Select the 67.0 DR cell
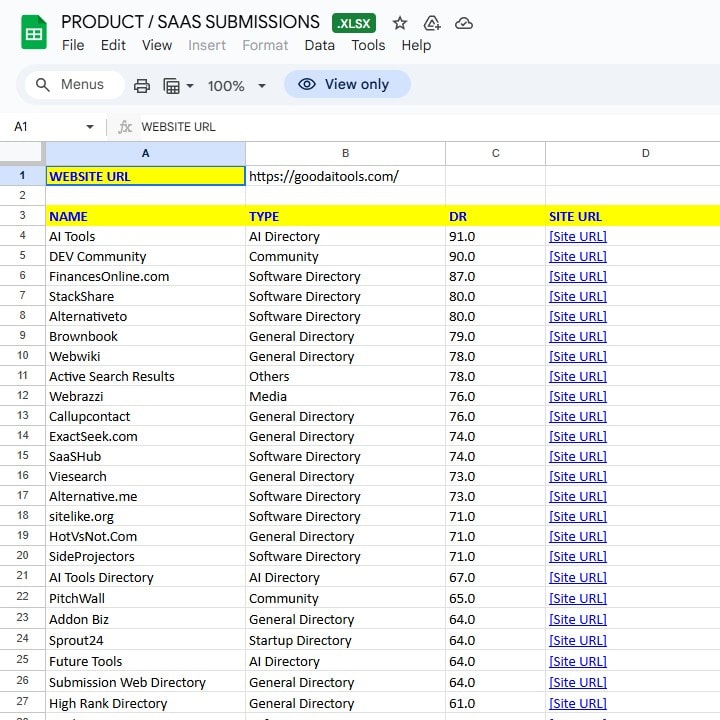The width and height of the screenshot is (720, 720). click(495, 577)
